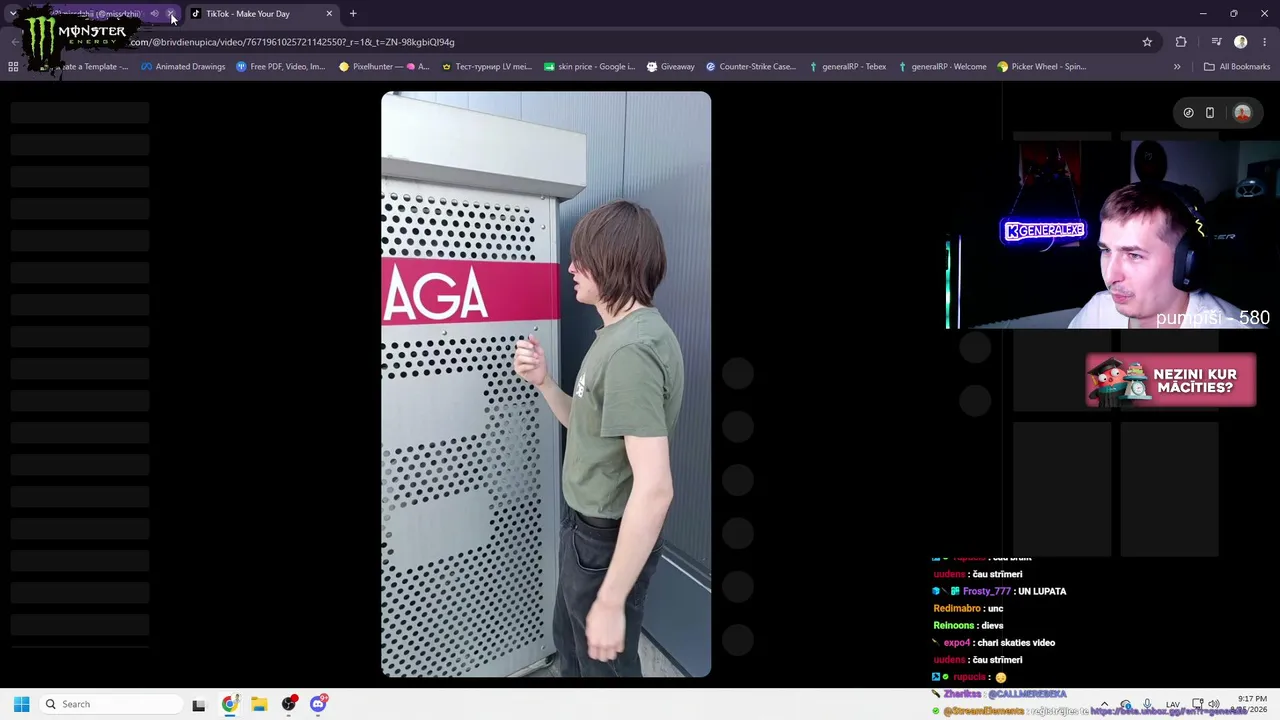Open the LAV language indicator

(x=1173, y=705)
